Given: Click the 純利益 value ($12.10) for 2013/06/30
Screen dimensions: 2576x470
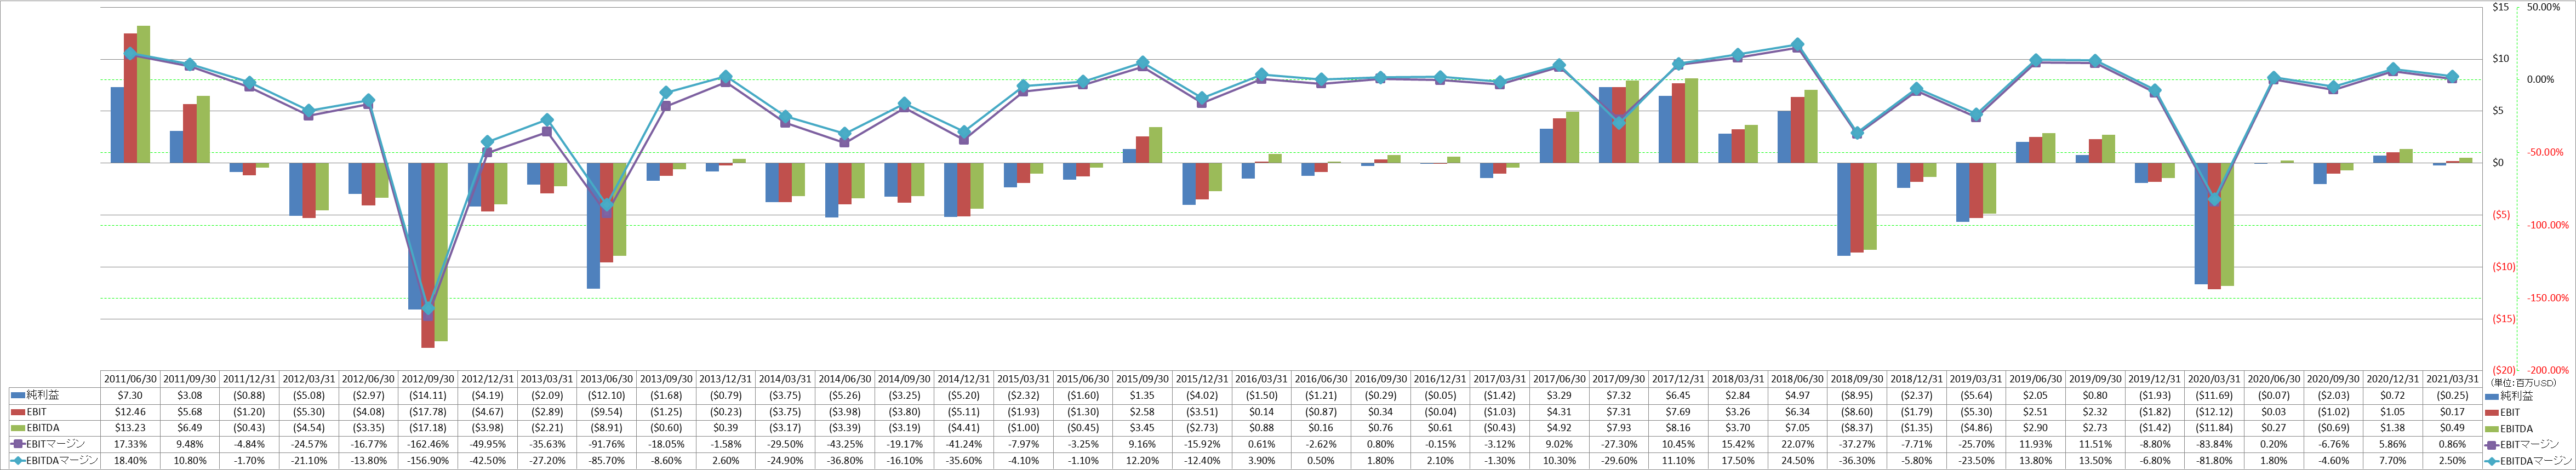Looking at the screenshot, I should click(606, 396).
